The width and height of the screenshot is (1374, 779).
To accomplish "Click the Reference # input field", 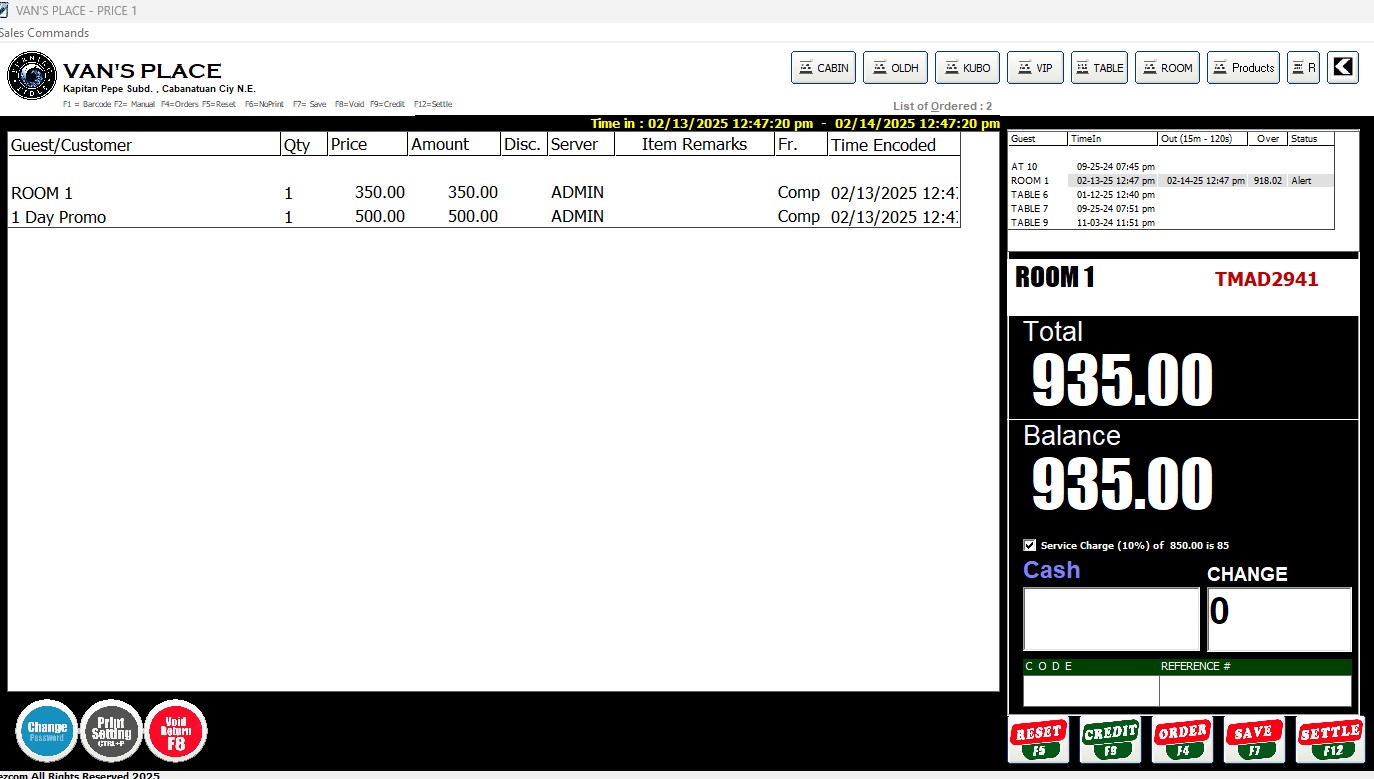I will coord(1254,691).
